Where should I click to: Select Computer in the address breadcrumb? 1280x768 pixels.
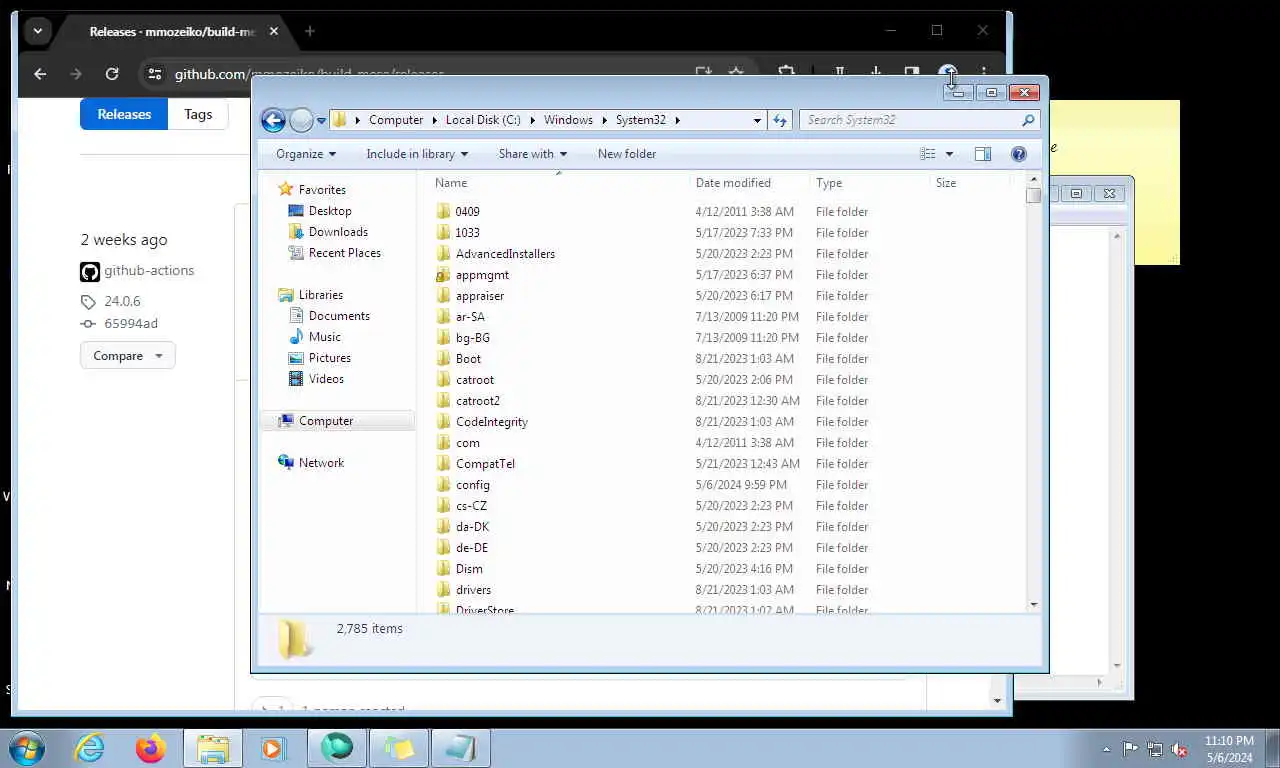pos(396,120)
